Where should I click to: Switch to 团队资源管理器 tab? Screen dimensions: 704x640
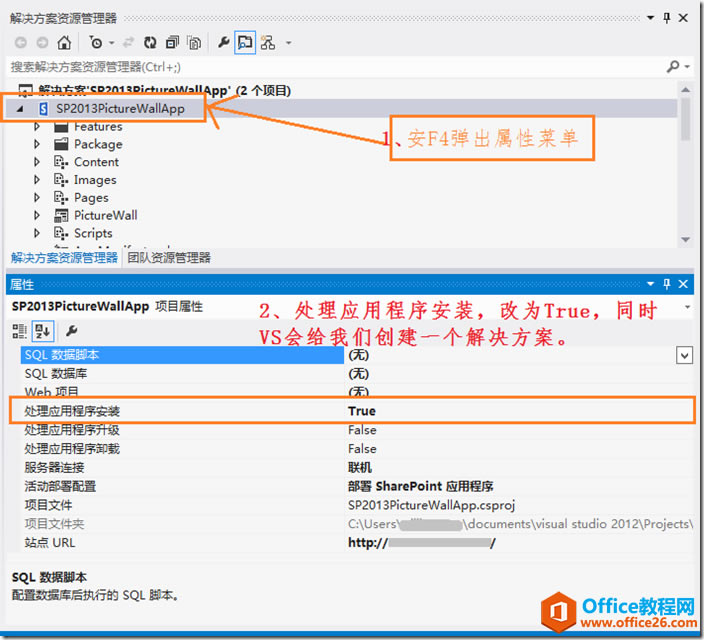coord(169,258)
